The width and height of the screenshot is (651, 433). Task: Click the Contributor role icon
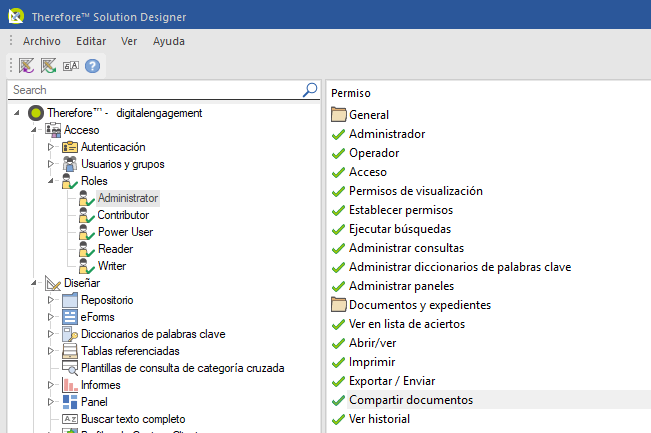click(x=87, y=215)
